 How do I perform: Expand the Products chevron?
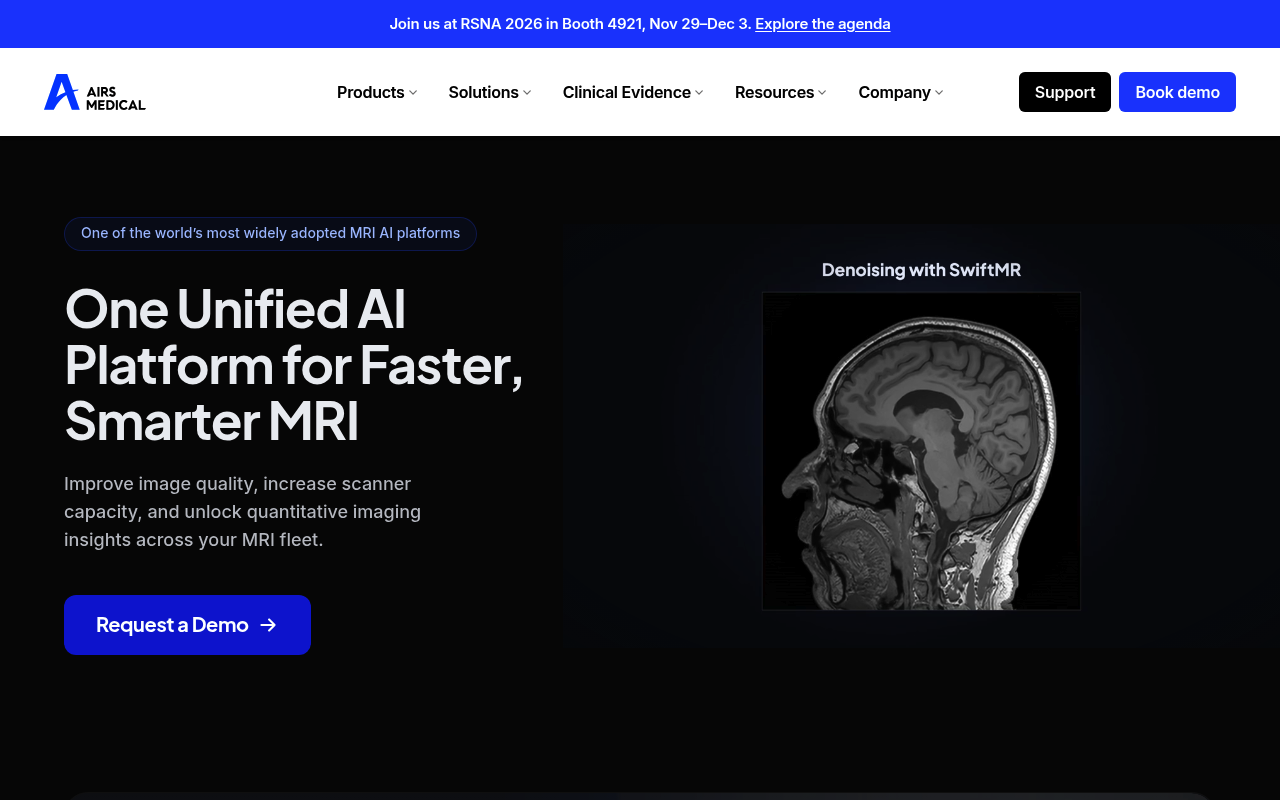click(413, 93)
